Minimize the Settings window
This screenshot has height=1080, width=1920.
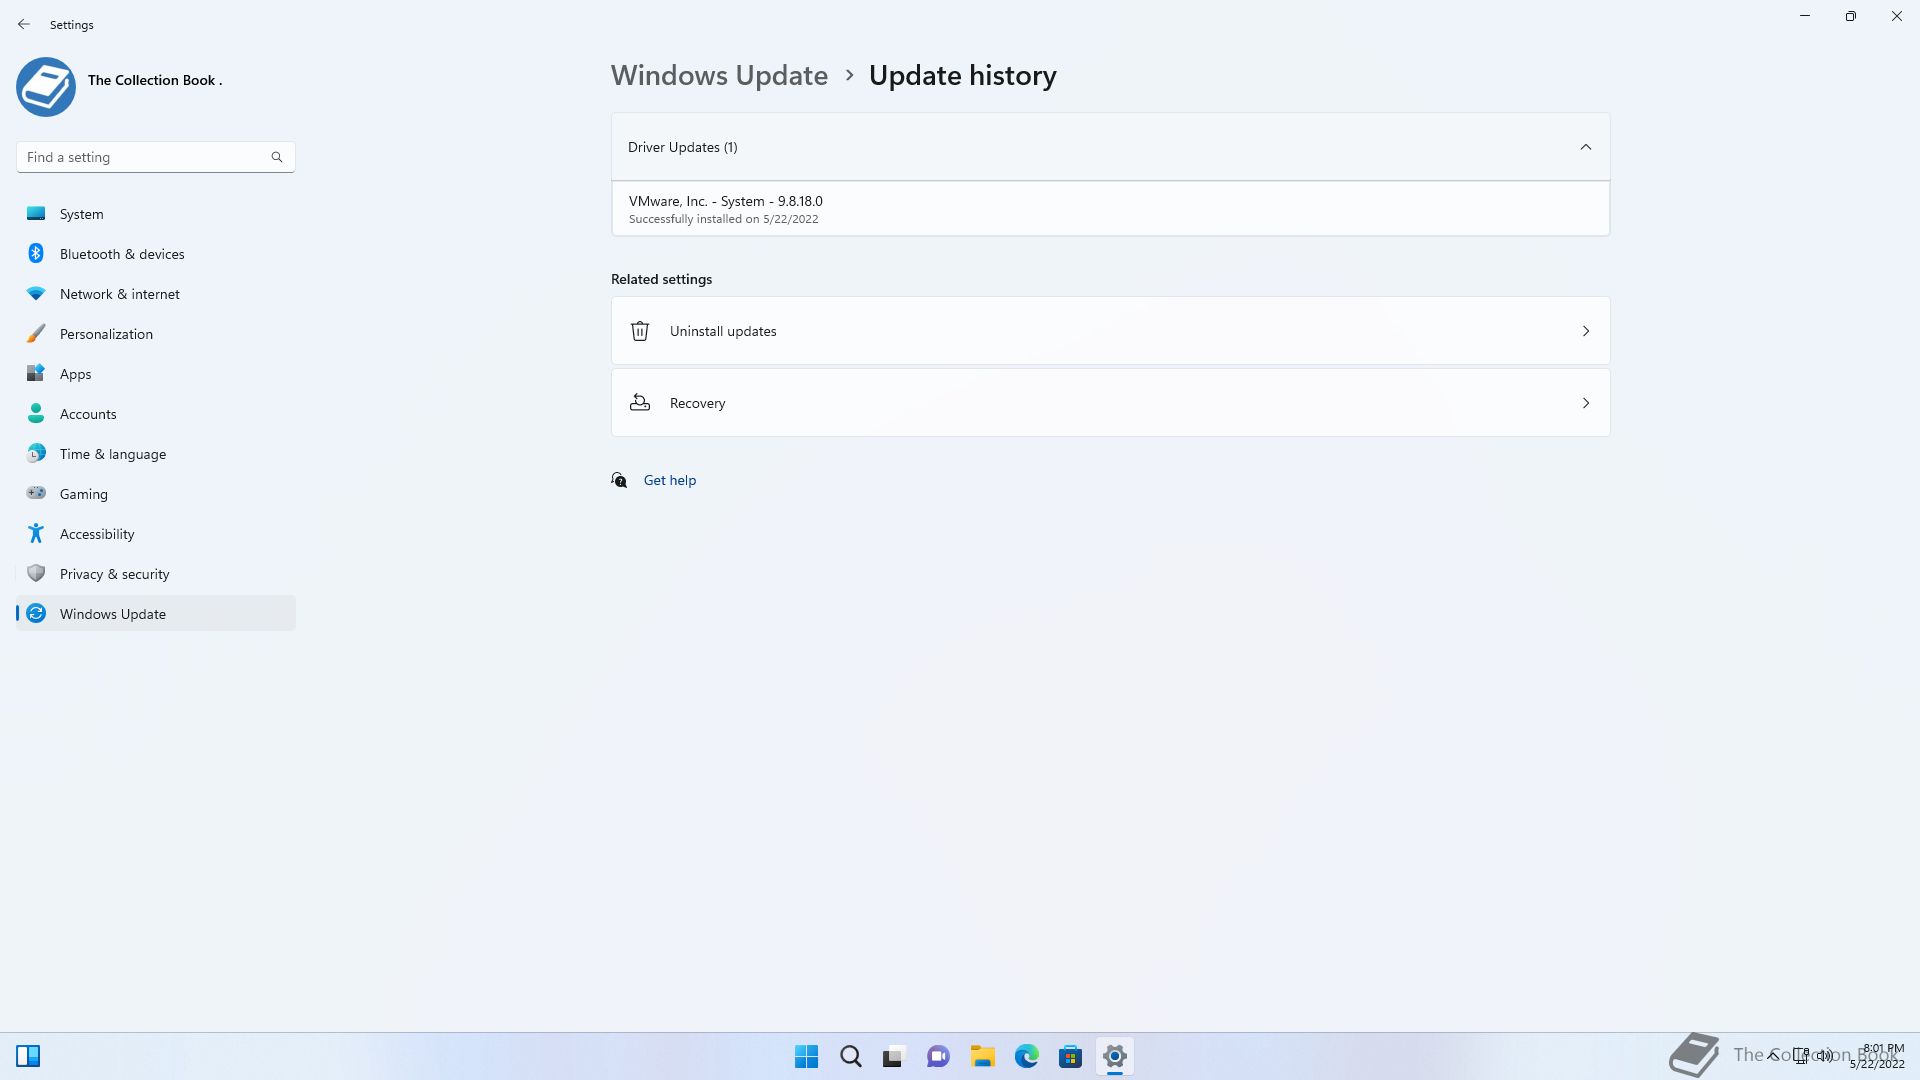(x=1804, y=16)
